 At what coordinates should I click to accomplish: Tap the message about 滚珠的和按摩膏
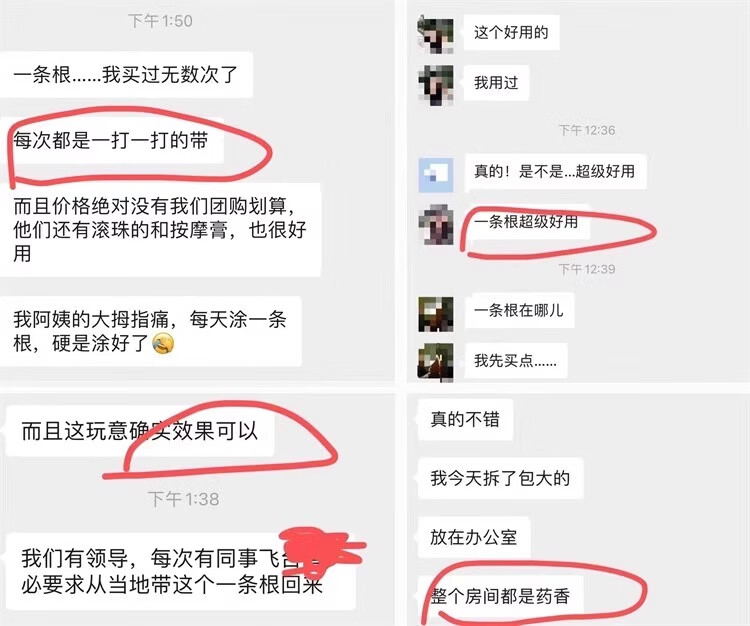pyautogui.click(x=160, y=230)
